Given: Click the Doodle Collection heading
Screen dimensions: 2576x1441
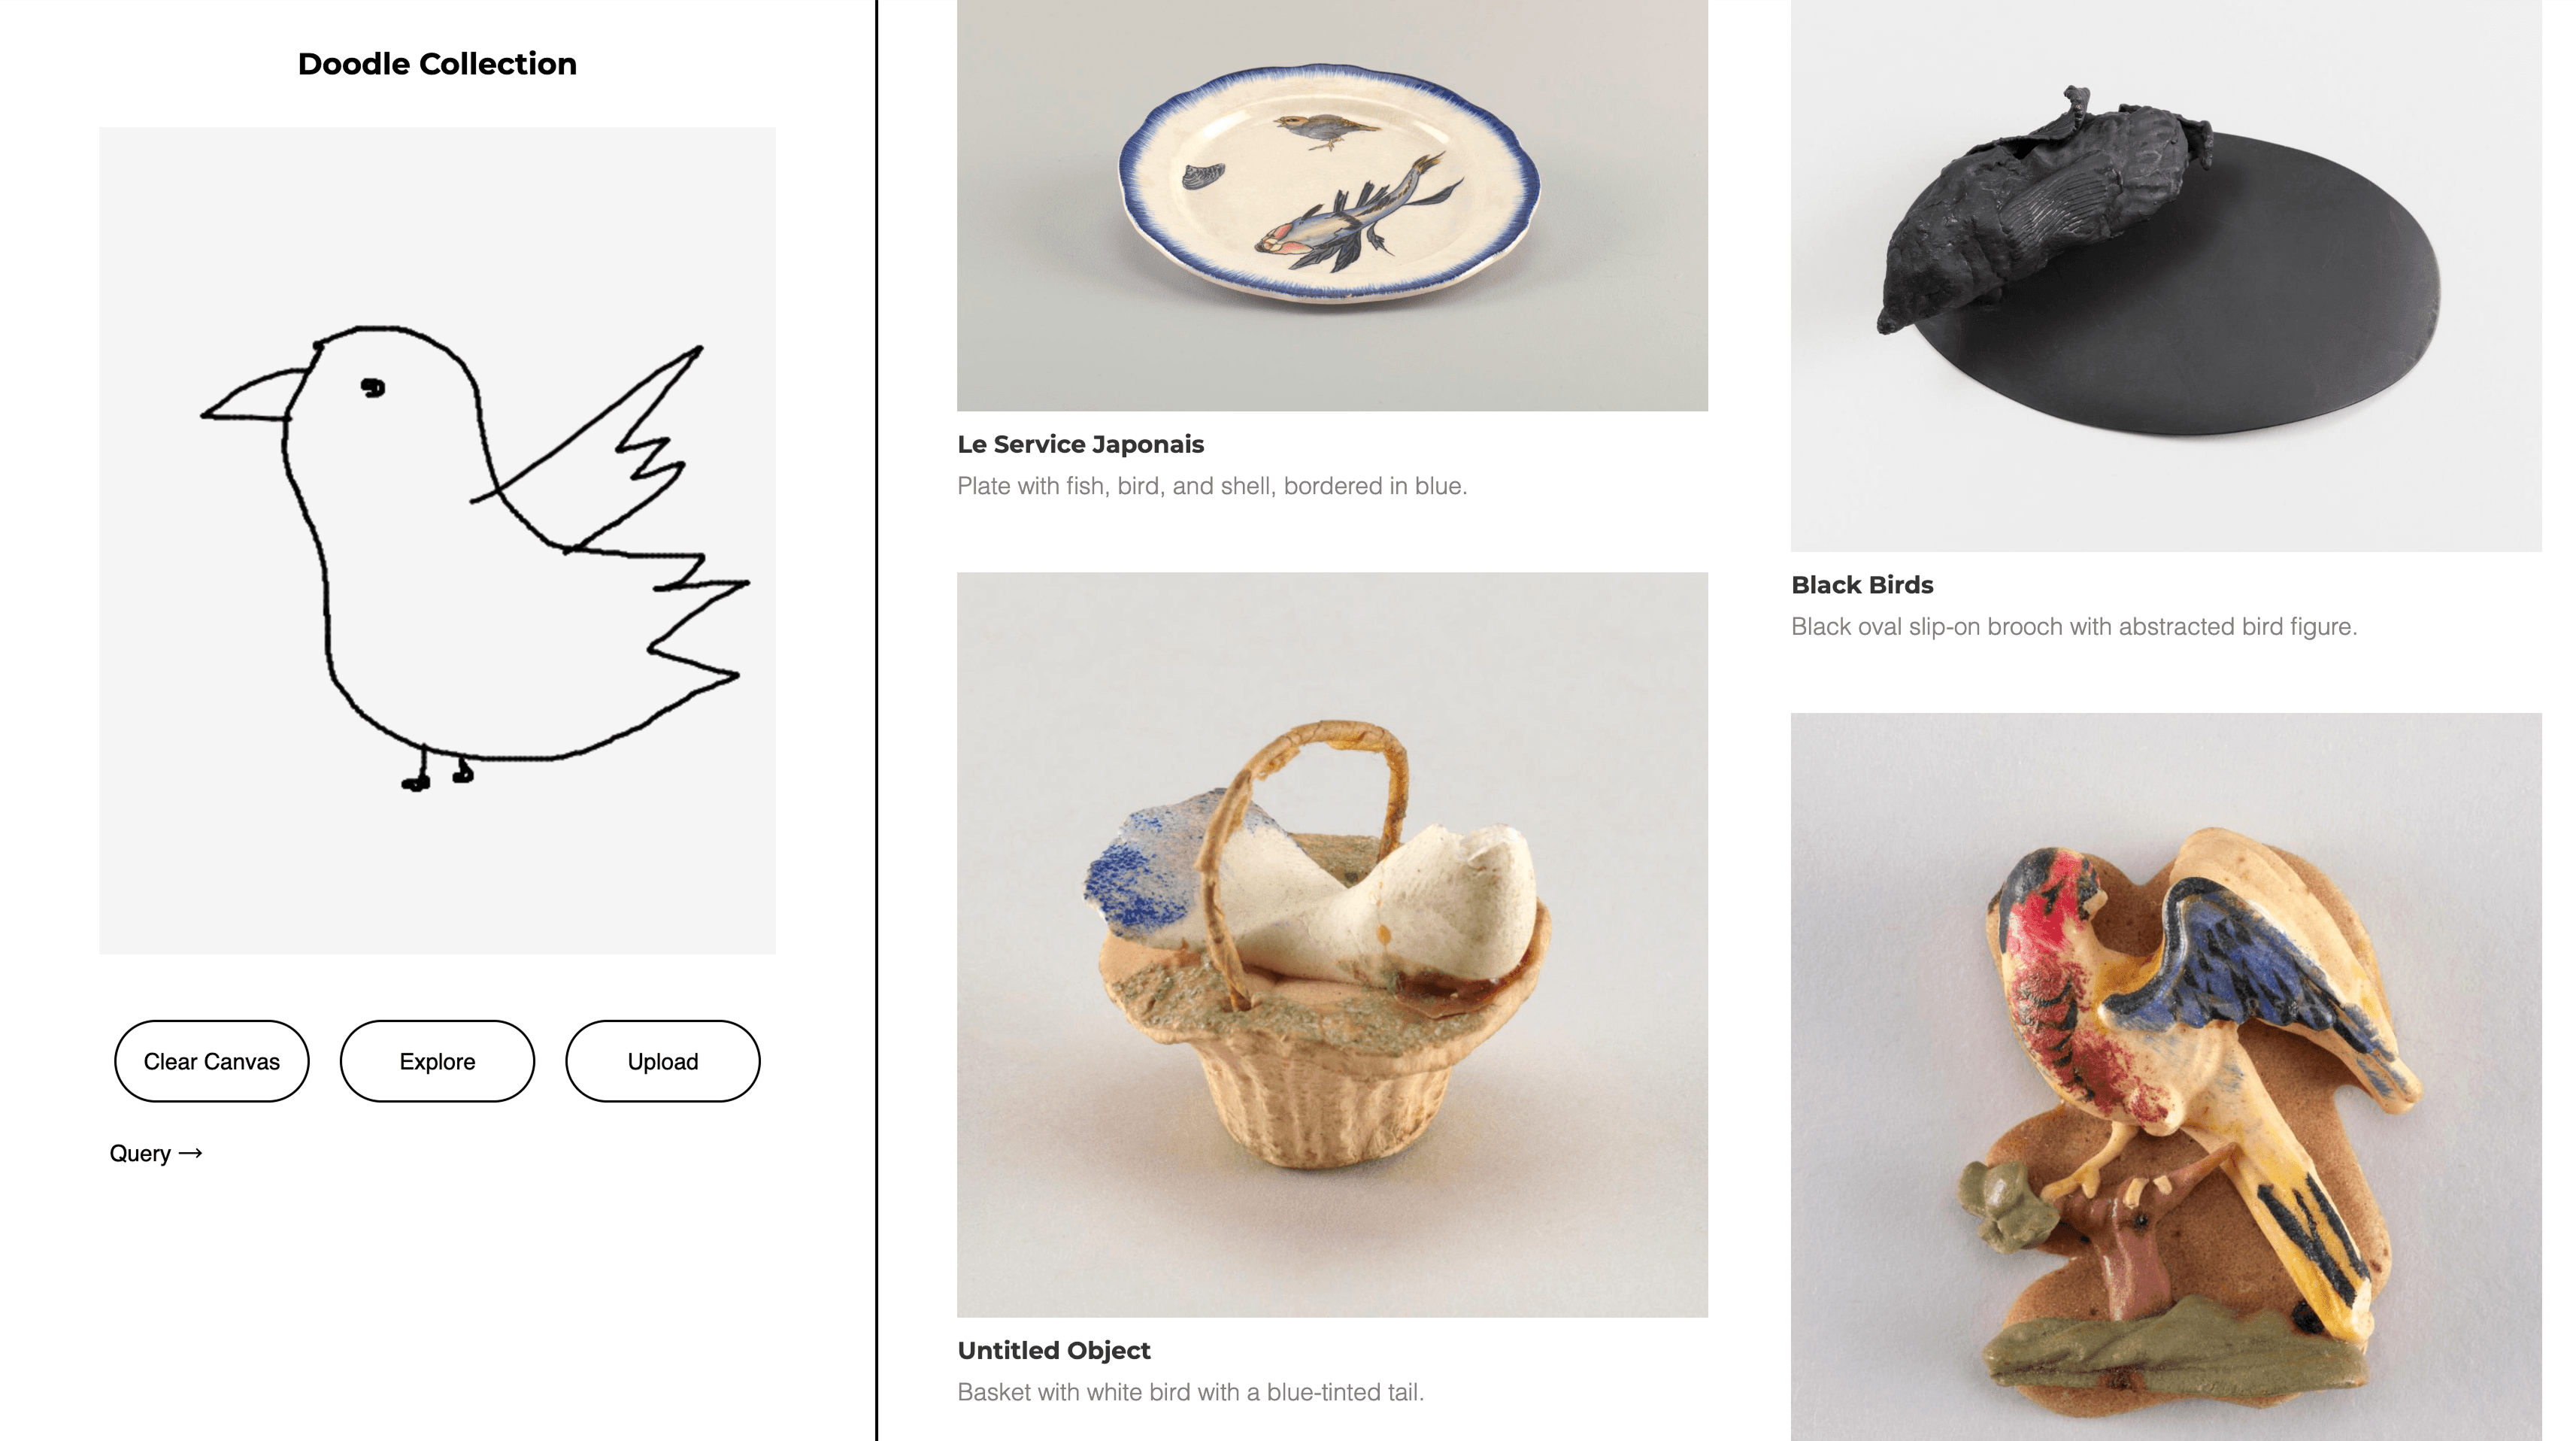Looking at the screenshot, I should [437, 63].
